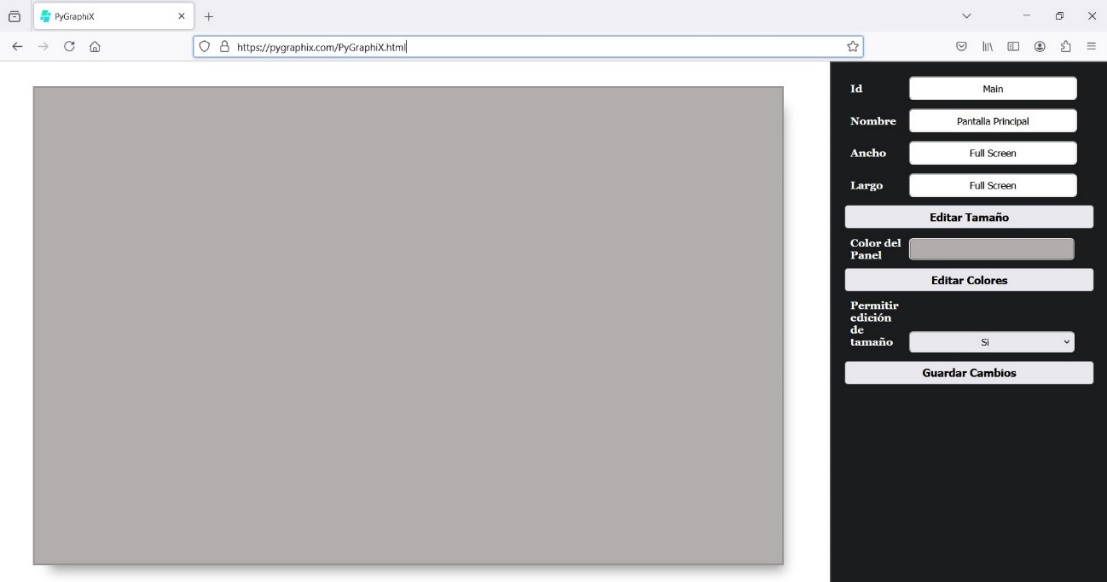This screenshot has width=1107, height=582.
Task: Open the Firefox hamburger menu
Action: click(x=1091, y=46)
